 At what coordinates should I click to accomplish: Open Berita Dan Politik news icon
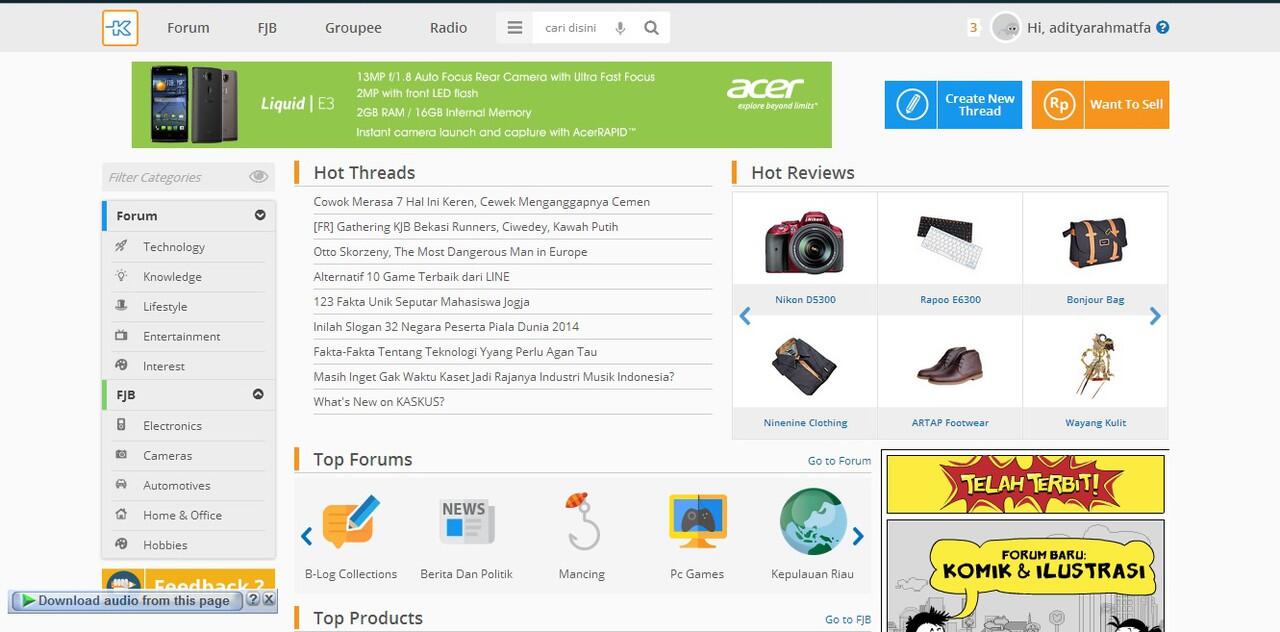tap(466, 521)
